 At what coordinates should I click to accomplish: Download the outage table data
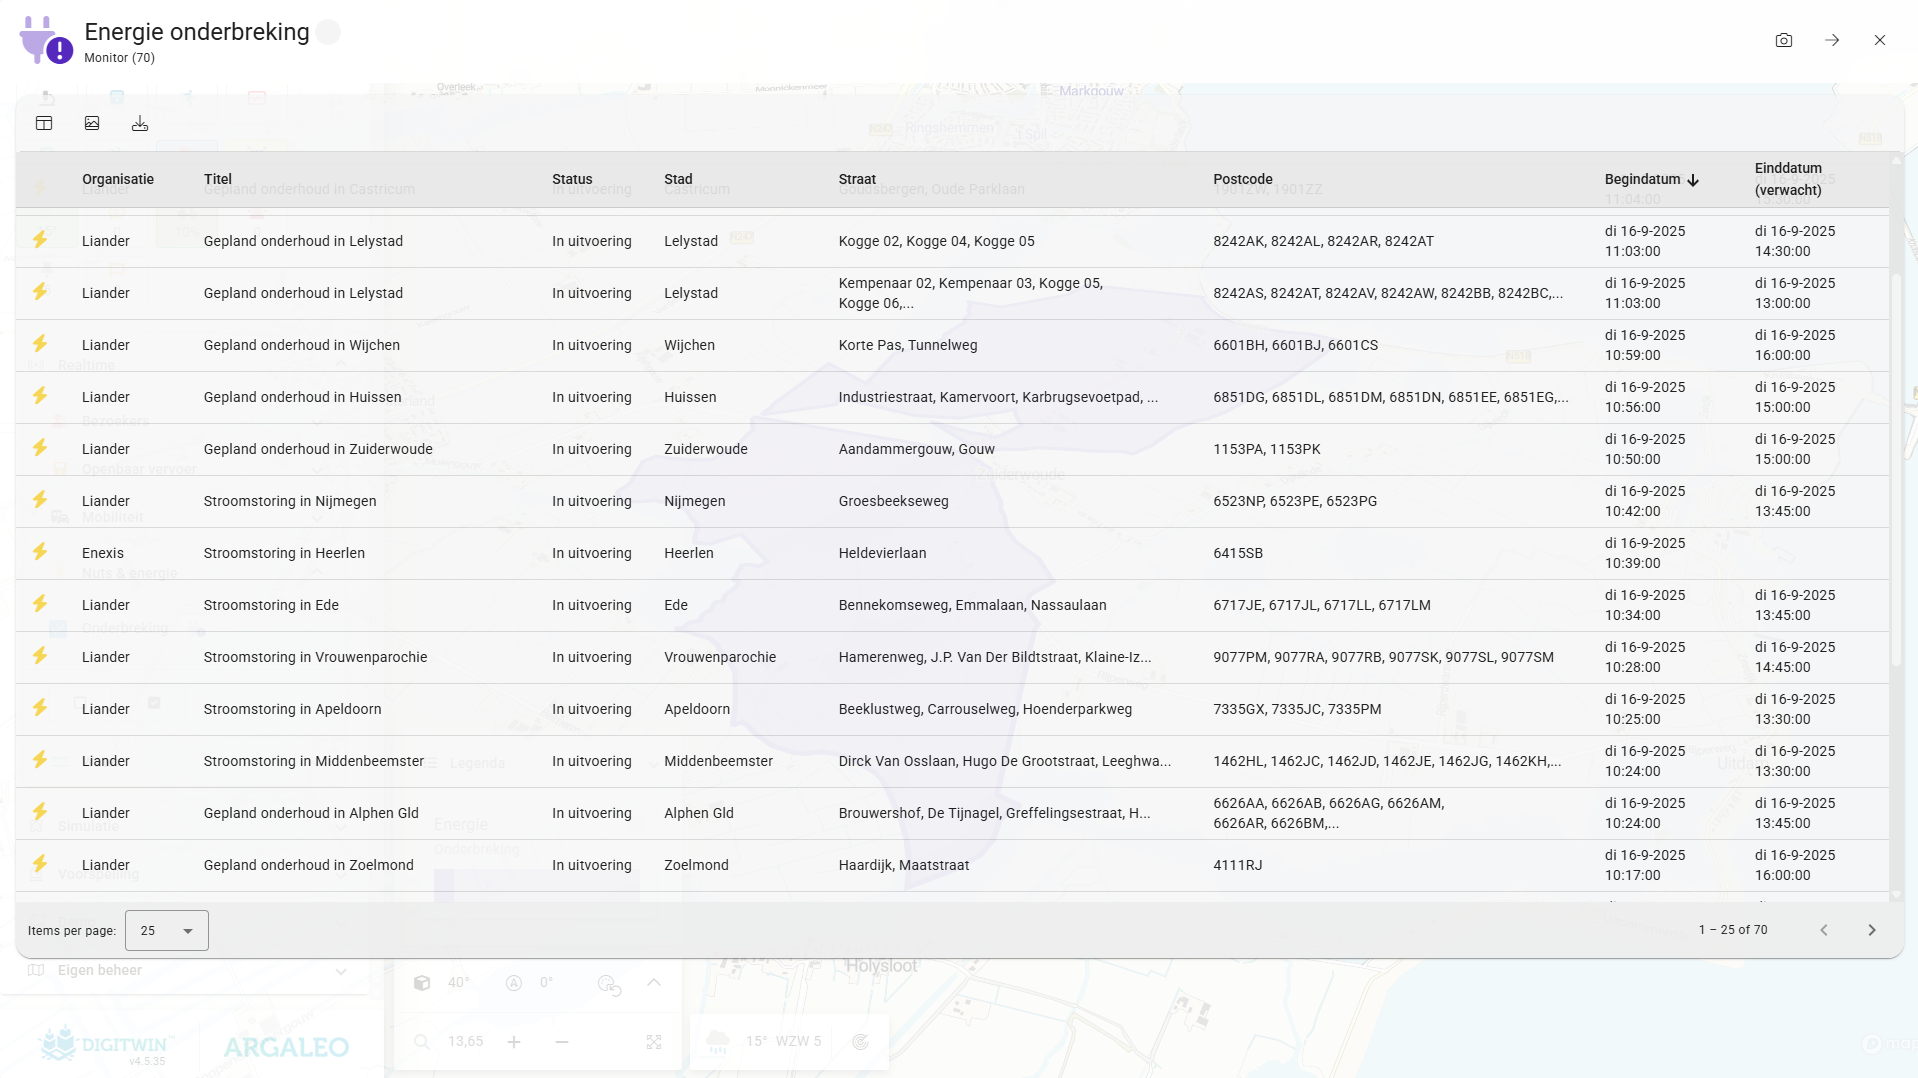point(140,123)
